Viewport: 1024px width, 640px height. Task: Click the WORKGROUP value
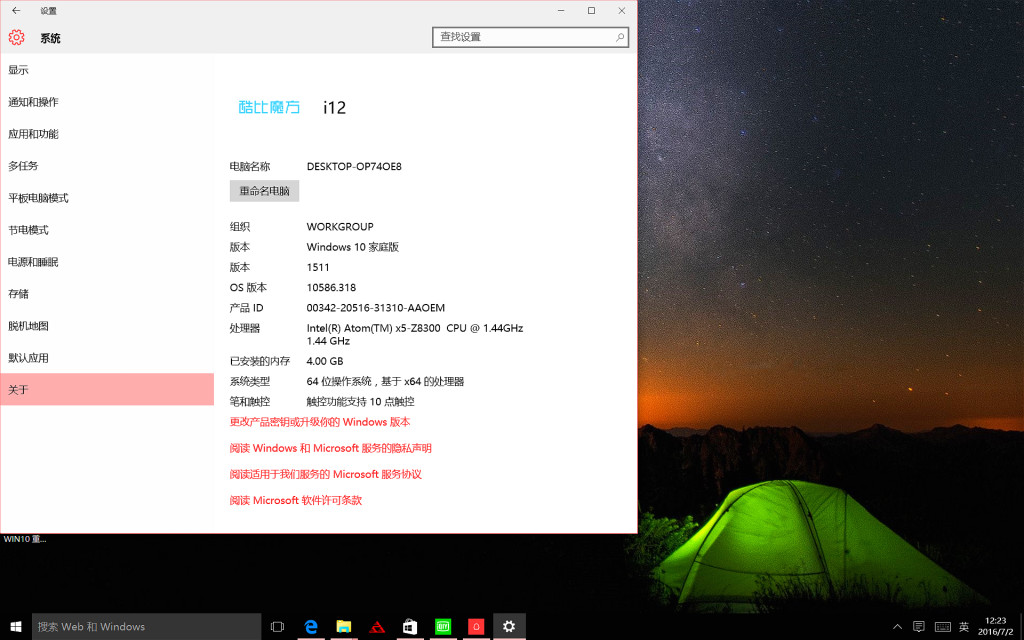click(x=340, y=227)
